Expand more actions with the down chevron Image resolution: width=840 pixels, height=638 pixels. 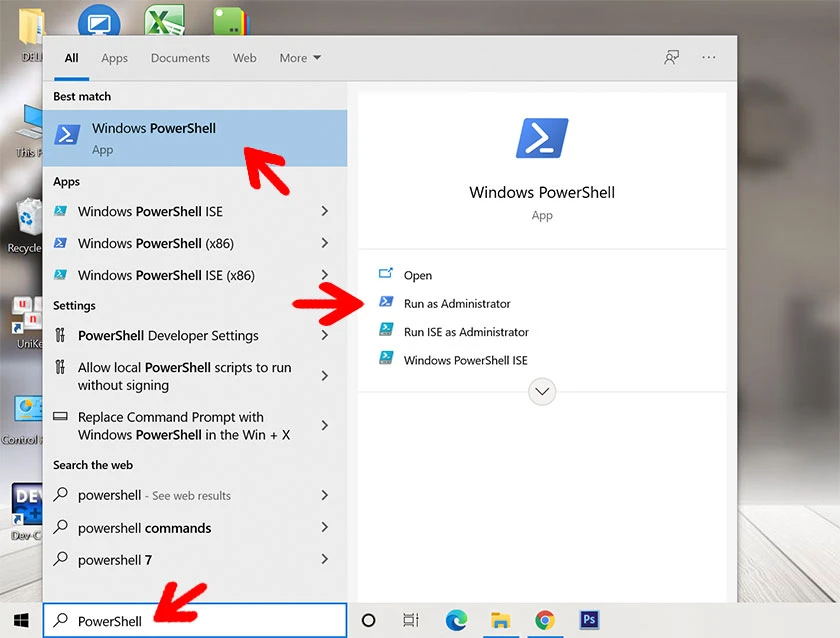(x=542, y=392)
